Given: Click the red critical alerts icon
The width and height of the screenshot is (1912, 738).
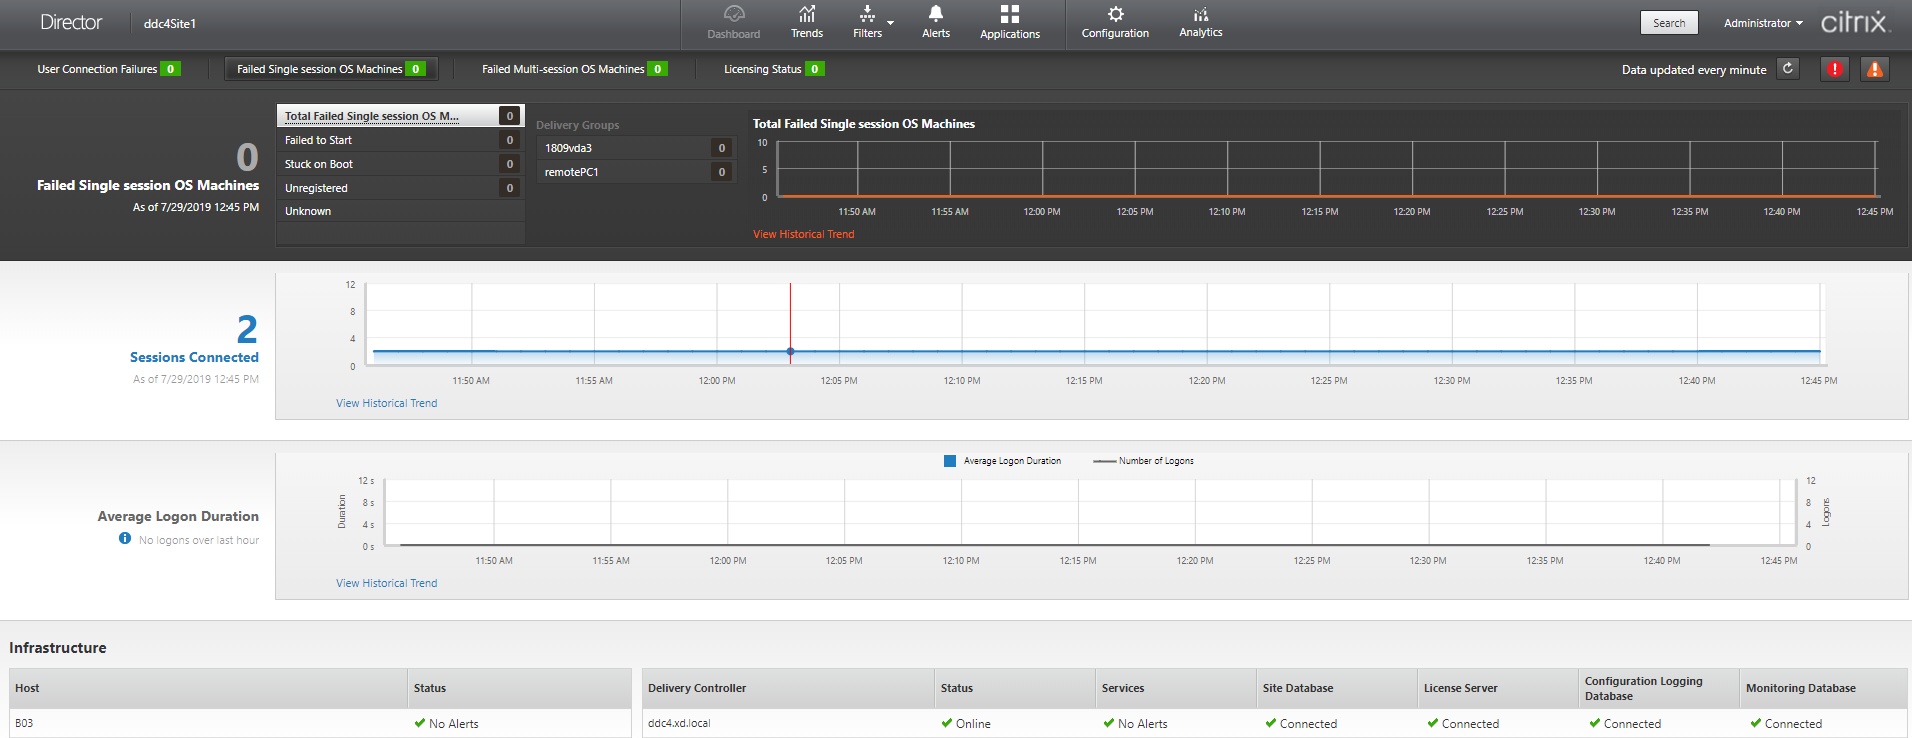Looking at the screenshot, I should tap(1834, 69).
